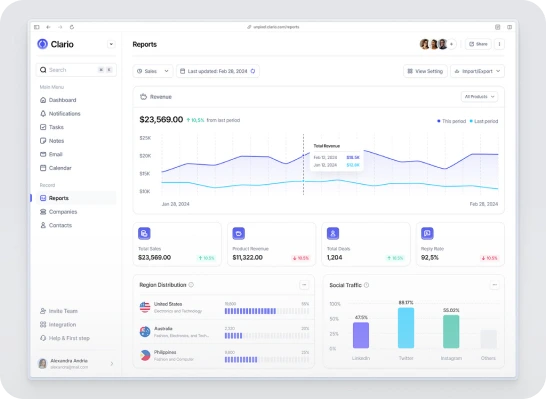Click the United States progress bar
This screenshot has width=546, height=399.
[x=267, y=311]
